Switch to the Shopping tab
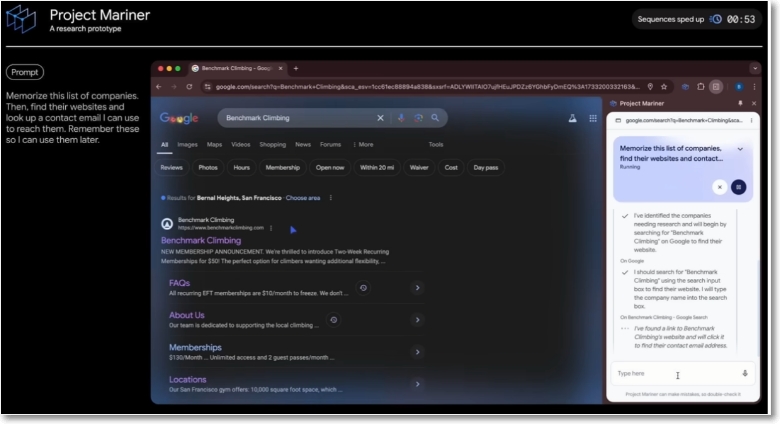Viewport: 780px width, 424px height. [x=273, y=144]
